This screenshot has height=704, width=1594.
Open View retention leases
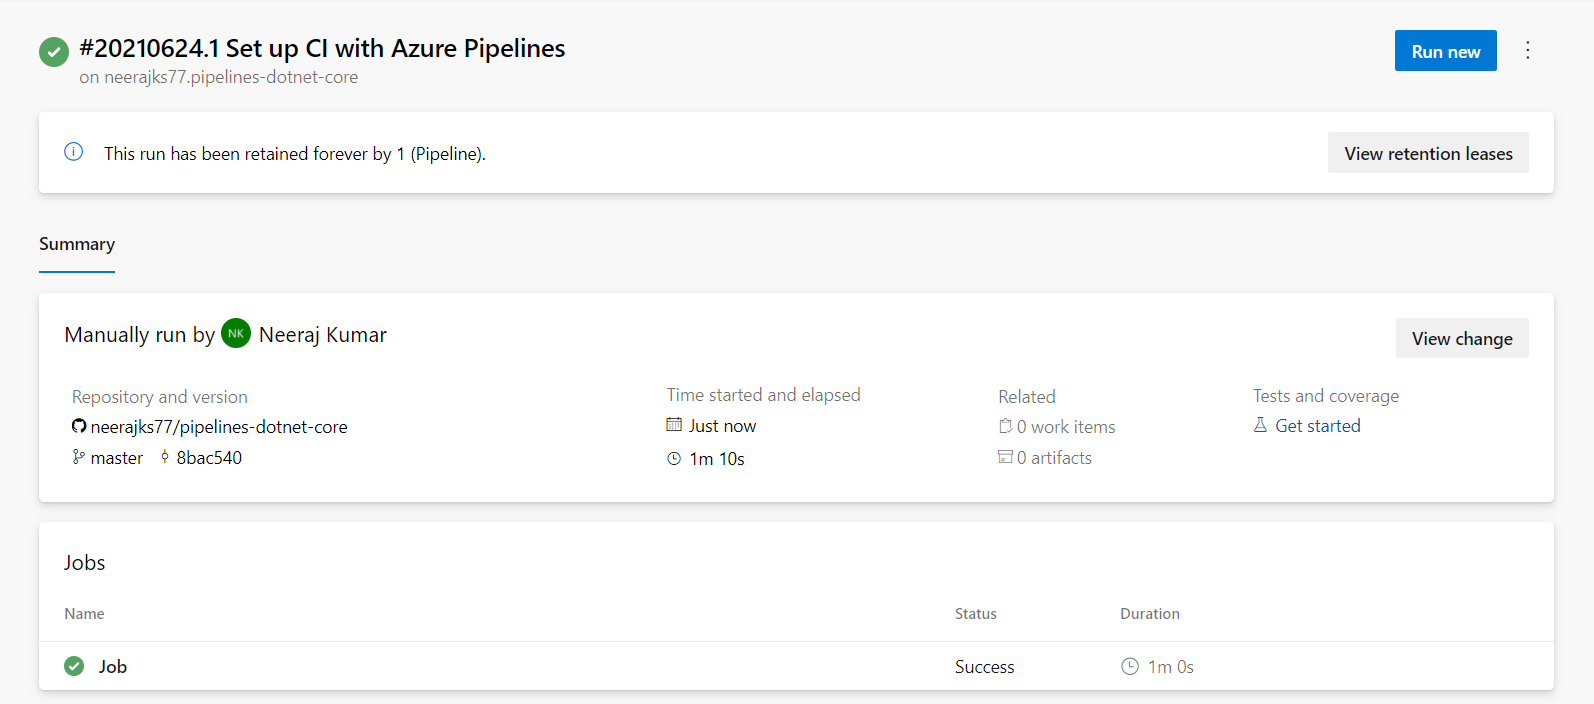coord(1428,153)
